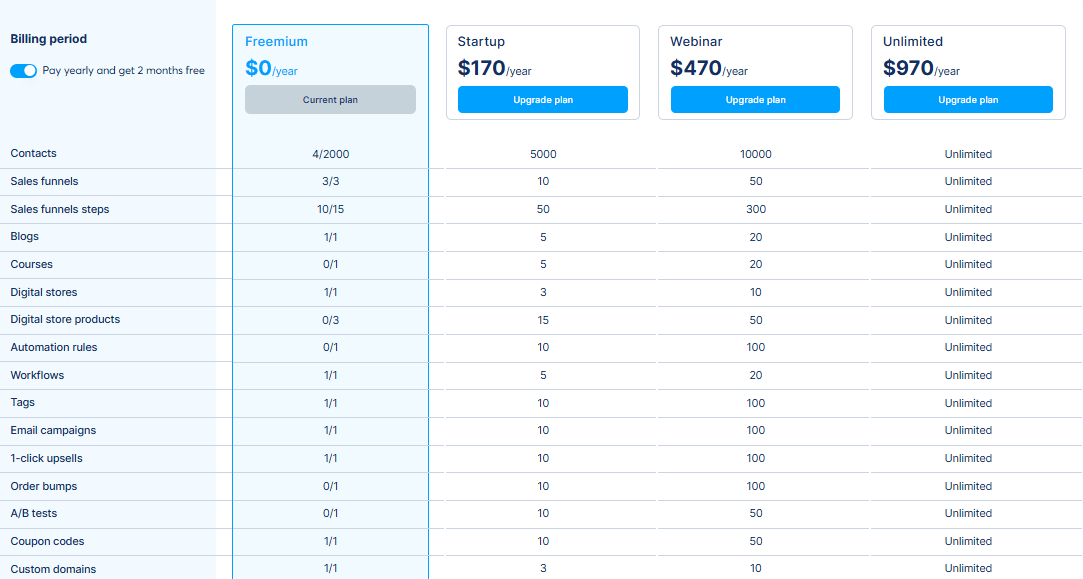The image size is (1083, 579).
Task: Click the $970/year Unlimited price
Action: click(921, 69)
